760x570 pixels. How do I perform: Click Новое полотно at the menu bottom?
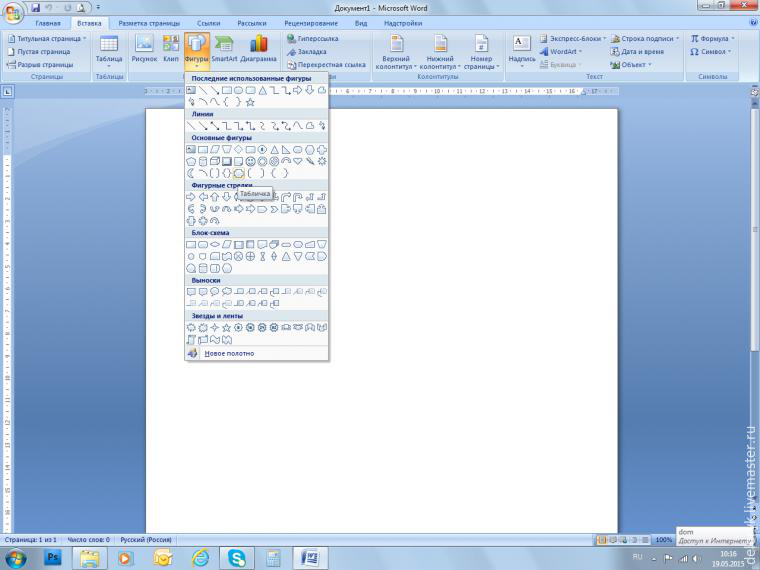pyautogui.click(x=229, y=353)
